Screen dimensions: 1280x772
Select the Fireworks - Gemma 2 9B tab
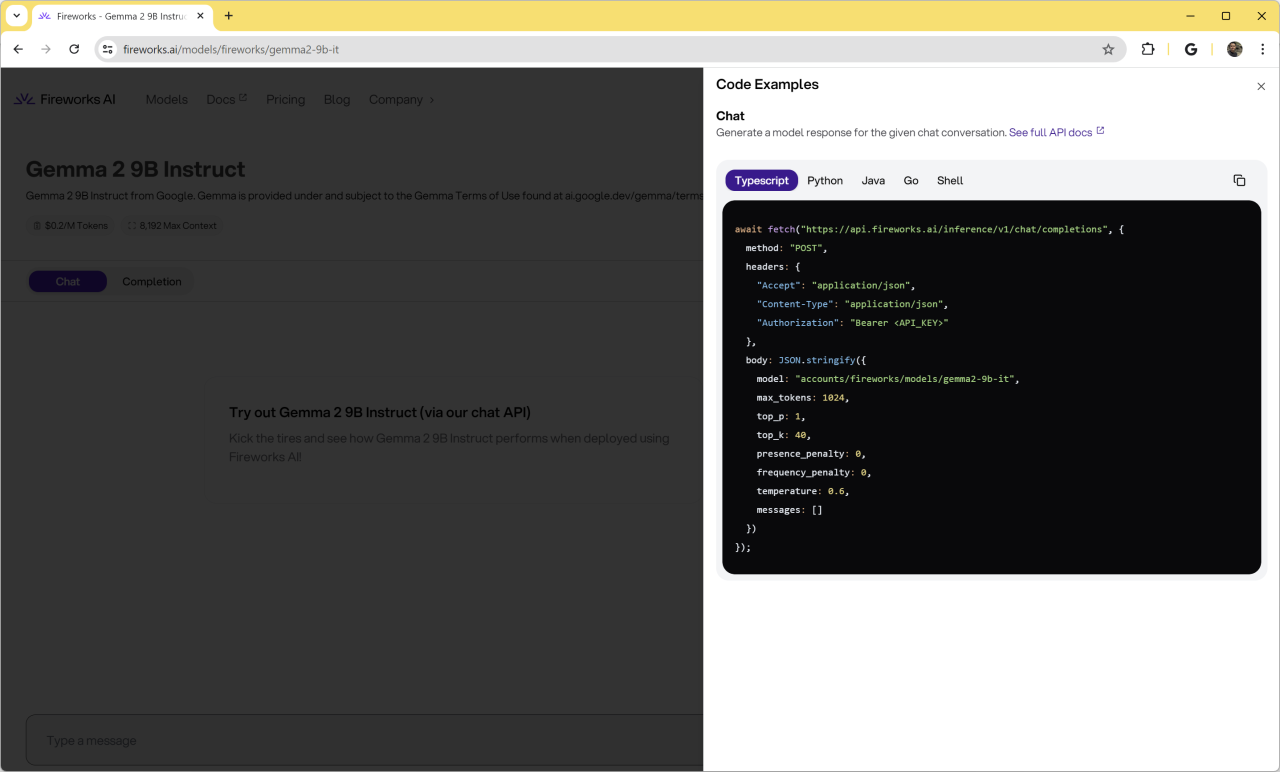point(121,16)
